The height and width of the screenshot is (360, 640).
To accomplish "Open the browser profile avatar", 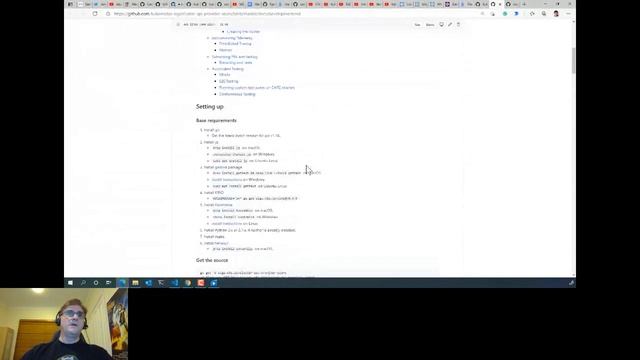I will point(556,13).
